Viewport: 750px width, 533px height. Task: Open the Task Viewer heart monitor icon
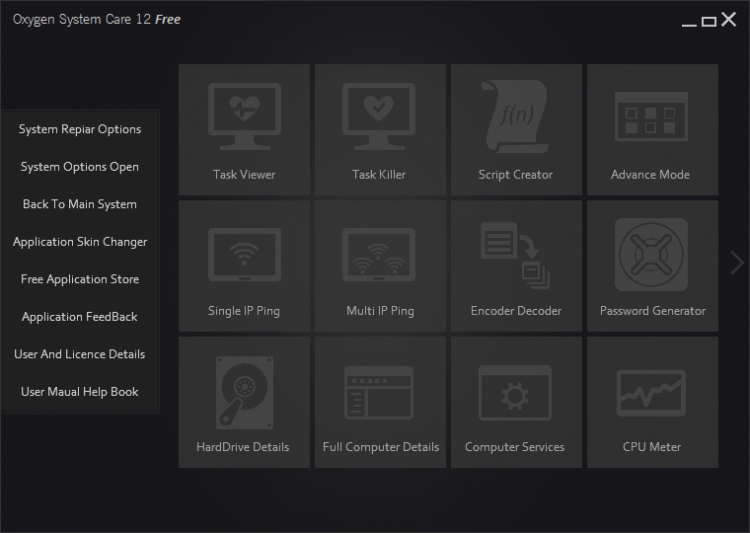tap(244, 116)
